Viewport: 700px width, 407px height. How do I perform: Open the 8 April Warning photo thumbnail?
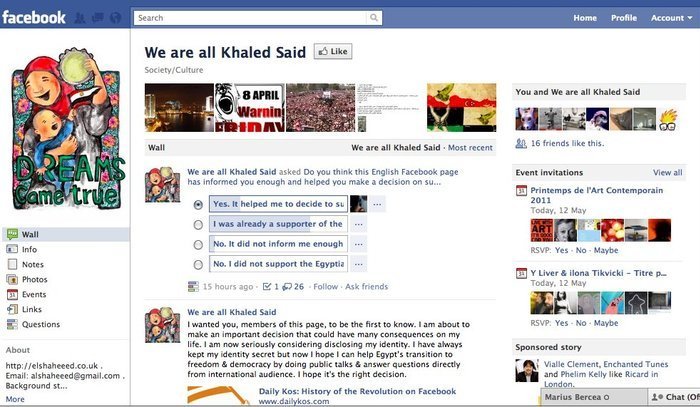[x=250, y=107]
